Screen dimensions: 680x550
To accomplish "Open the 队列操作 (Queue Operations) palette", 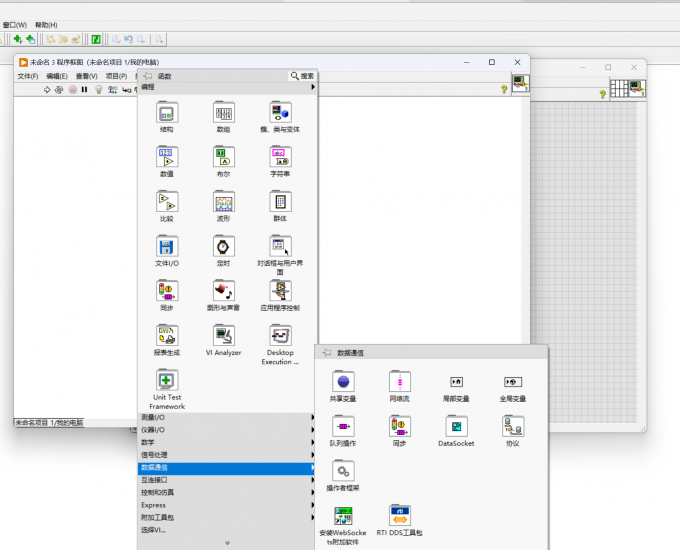I will point(343,426).
